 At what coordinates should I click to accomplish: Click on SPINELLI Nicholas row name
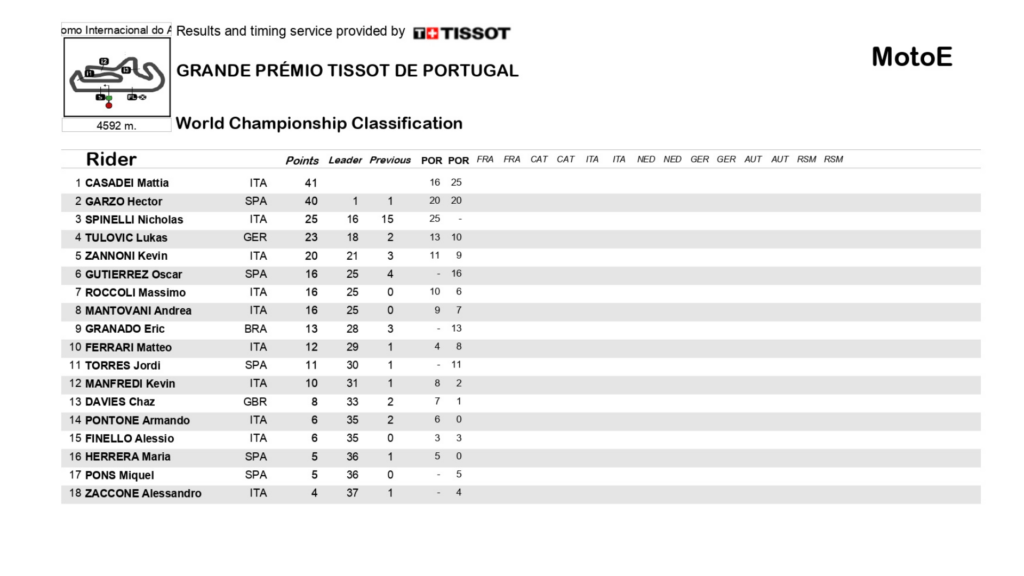pos(134,219)
